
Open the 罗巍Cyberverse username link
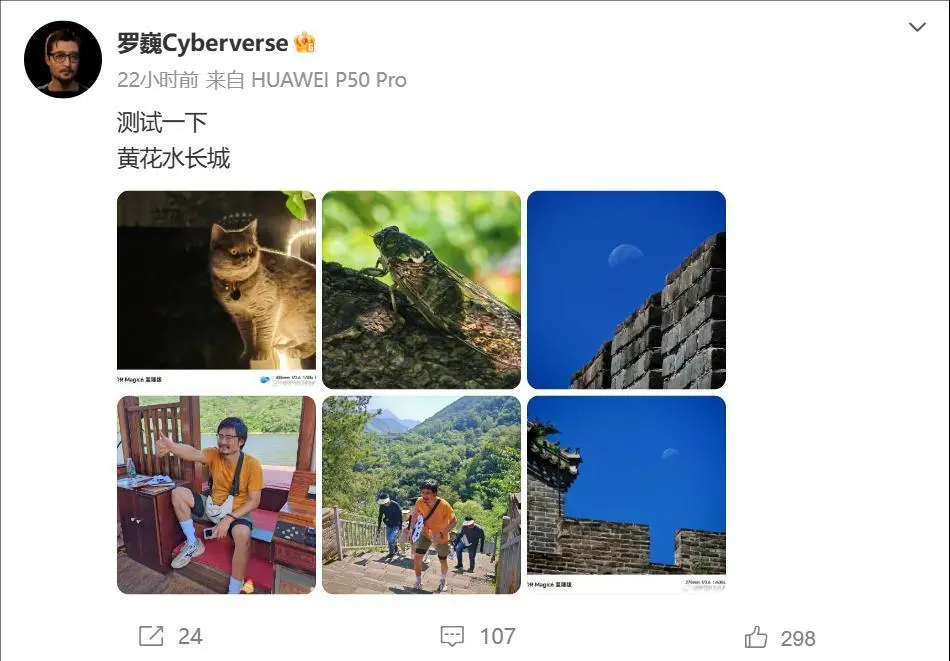[202, 43]
